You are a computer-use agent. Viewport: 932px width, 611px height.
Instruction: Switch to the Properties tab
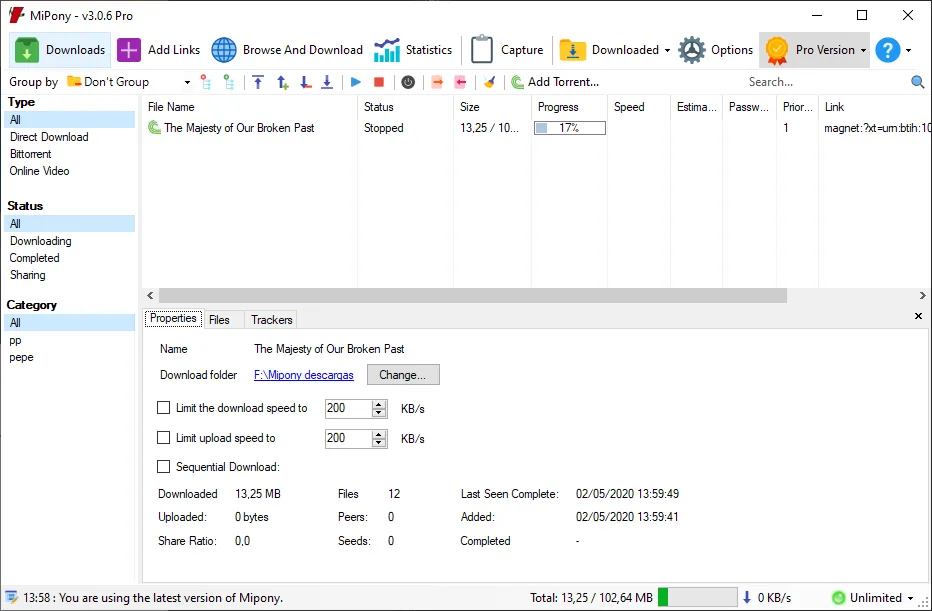coord(173,319)
